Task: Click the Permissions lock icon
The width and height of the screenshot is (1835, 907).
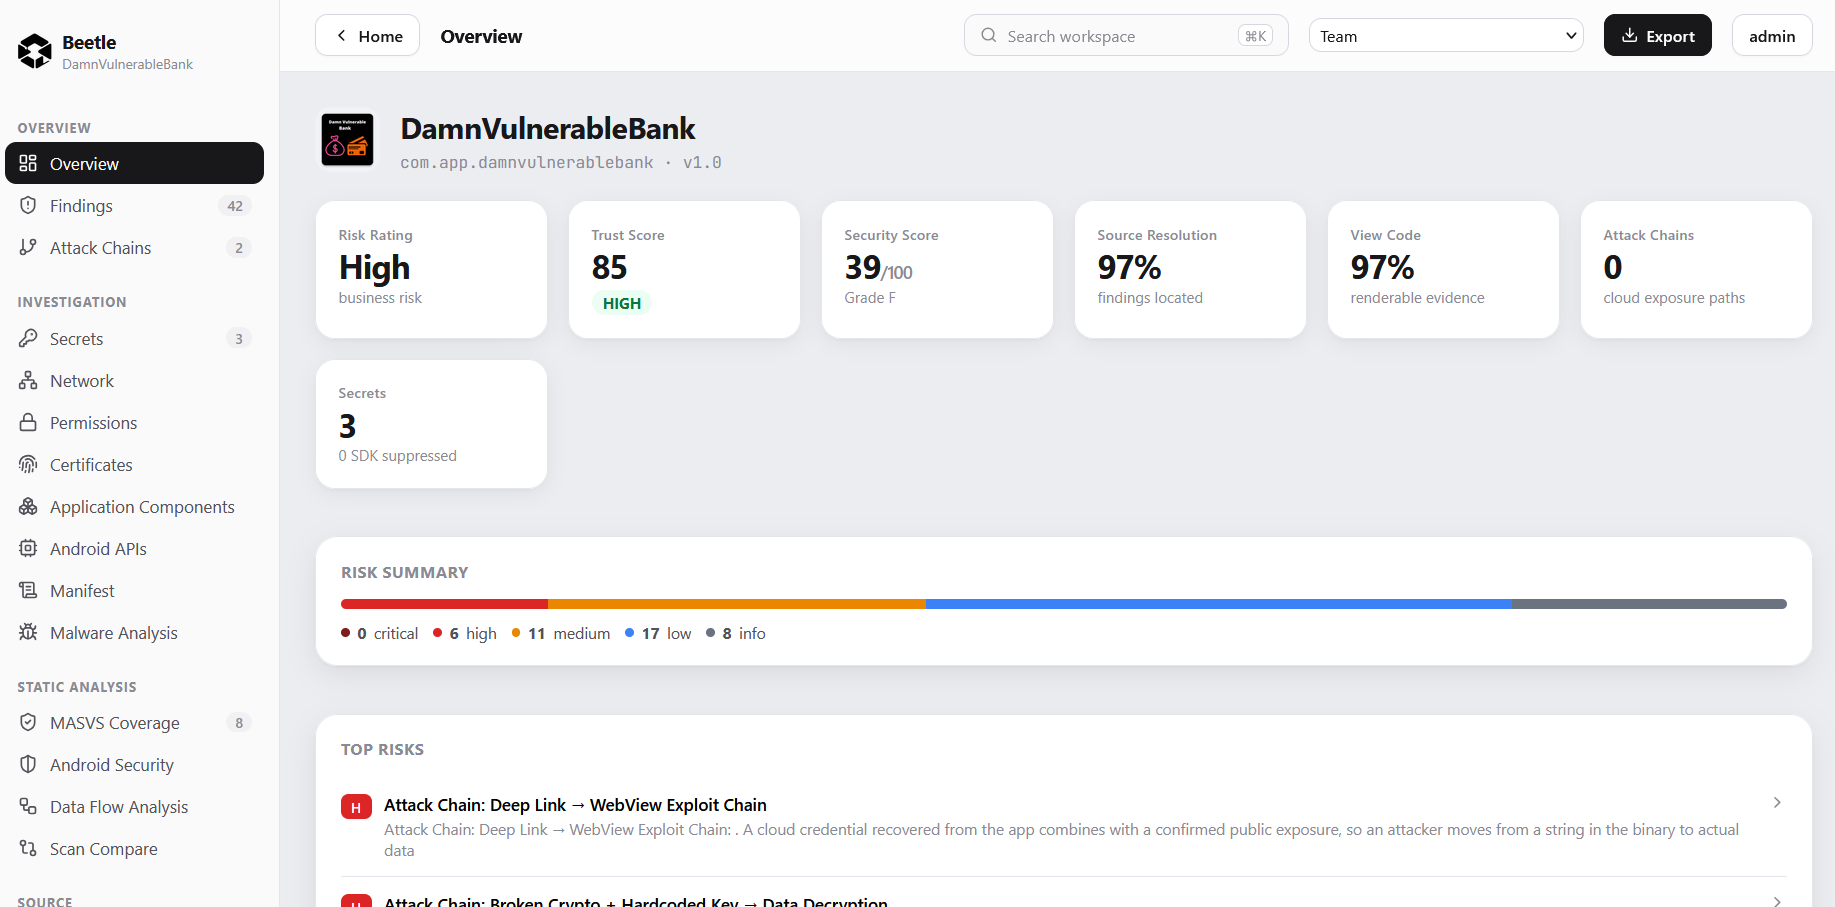Action: (x=28, y=422)
